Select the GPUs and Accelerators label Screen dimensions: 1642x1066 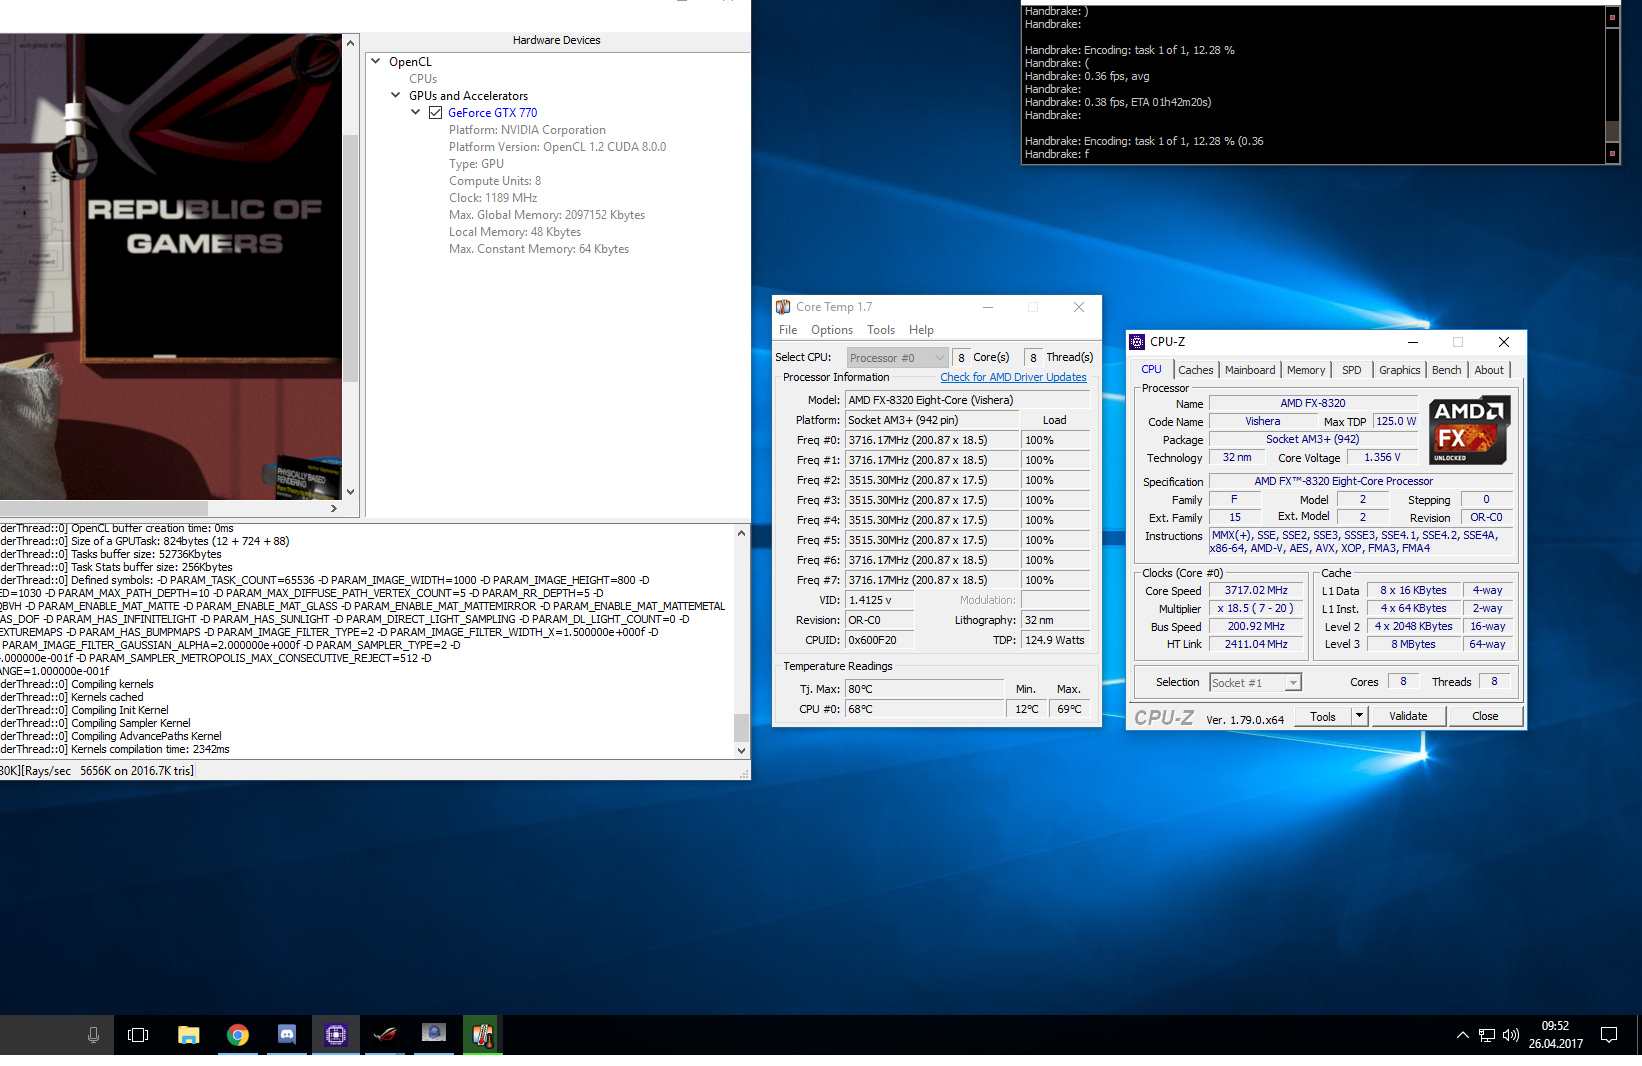point(468,96)
